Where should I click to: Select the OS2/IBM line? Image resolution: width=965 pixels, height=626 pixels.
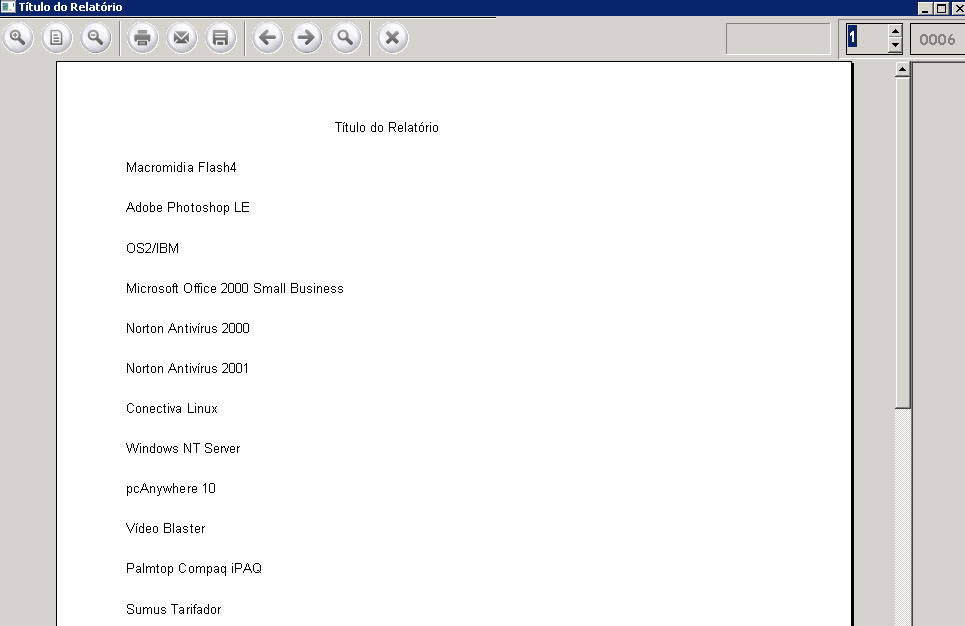coord(153,248)
